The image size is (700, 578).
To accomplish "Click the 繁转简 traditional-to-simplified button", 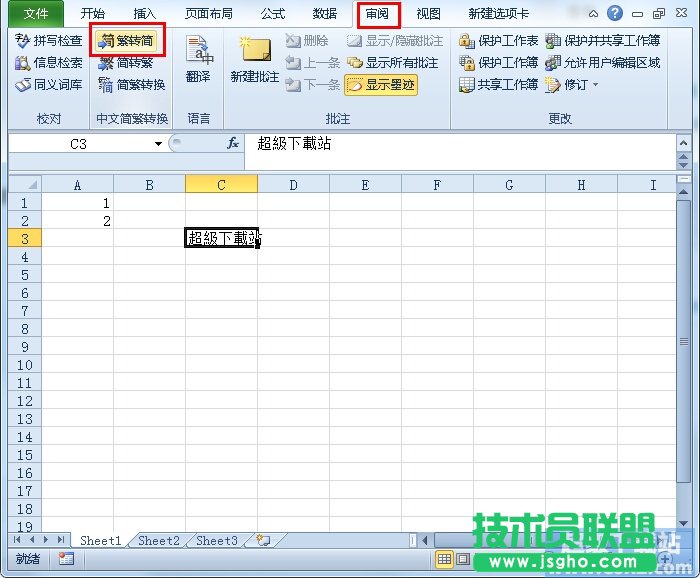I will point(128,40).
